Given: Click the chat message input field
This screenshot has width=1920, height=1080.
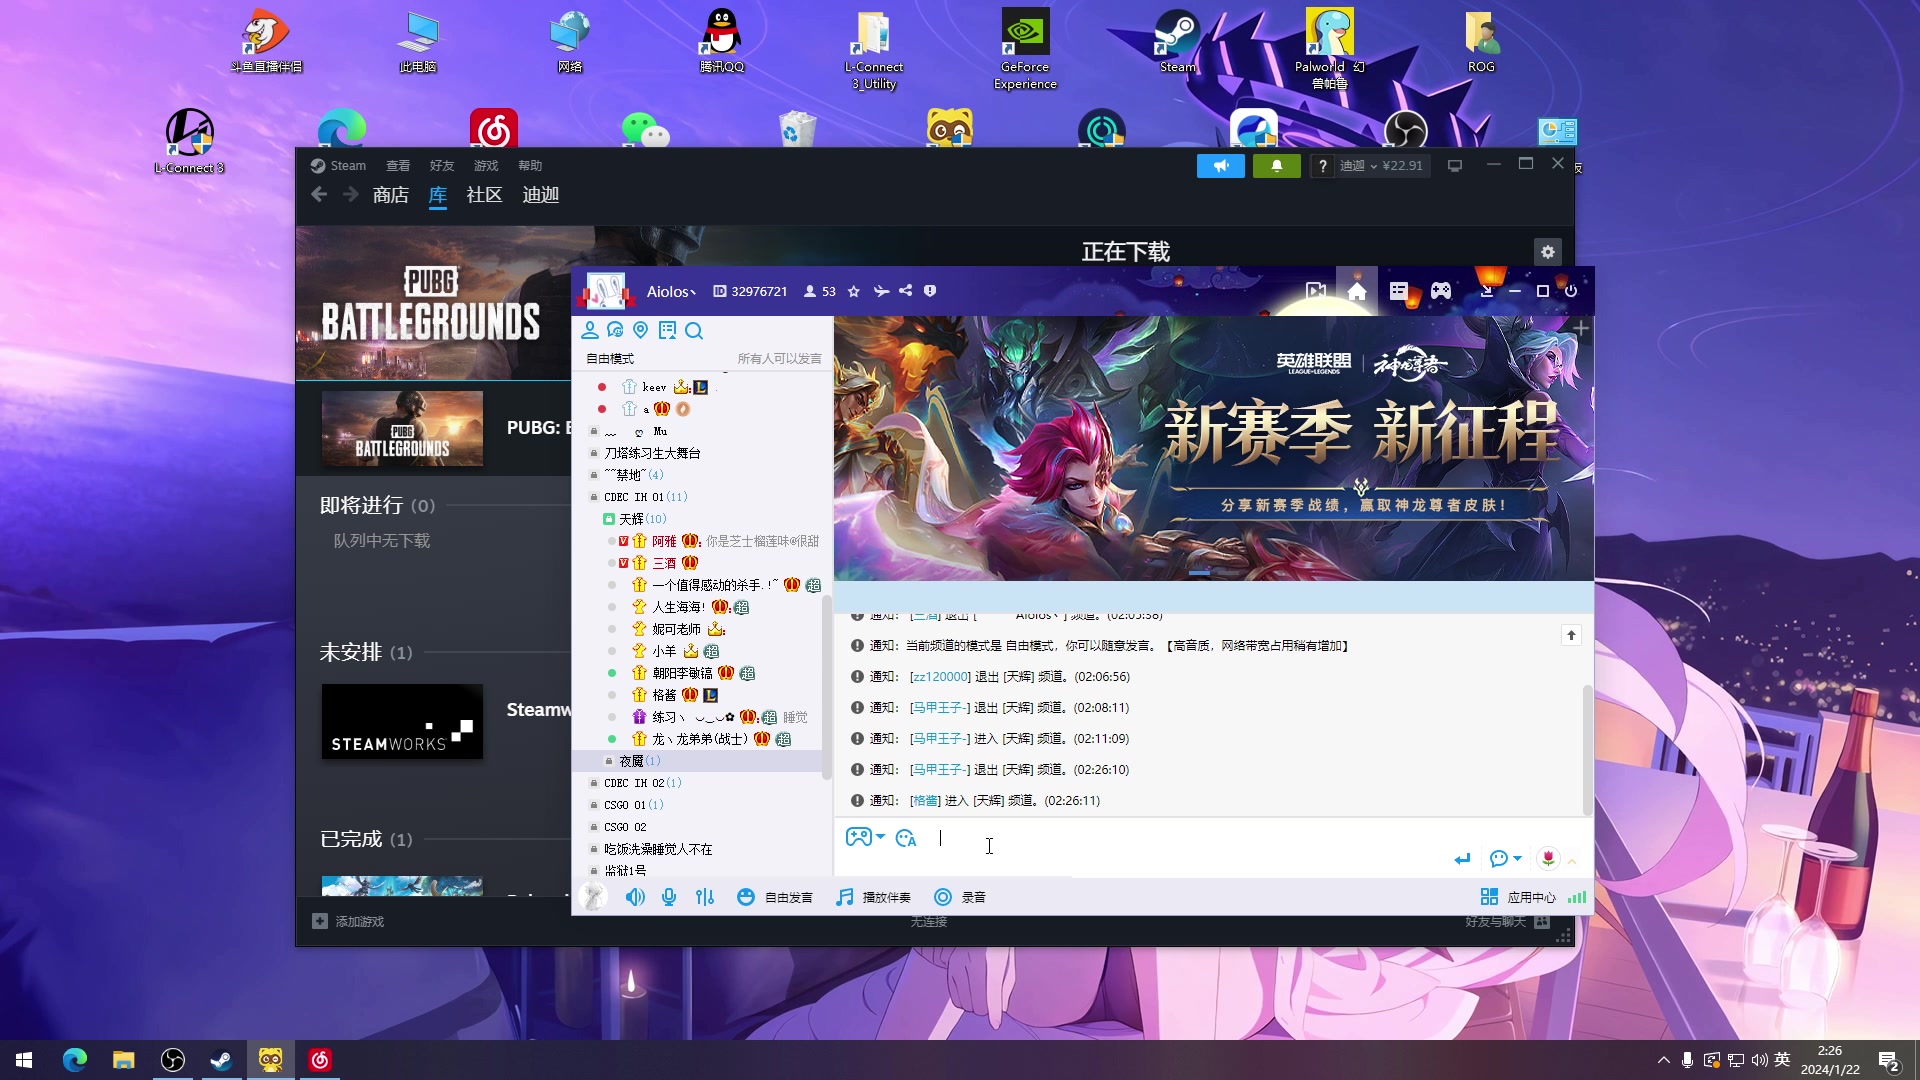Looking at the screenshot, I should click(1100, 845).
